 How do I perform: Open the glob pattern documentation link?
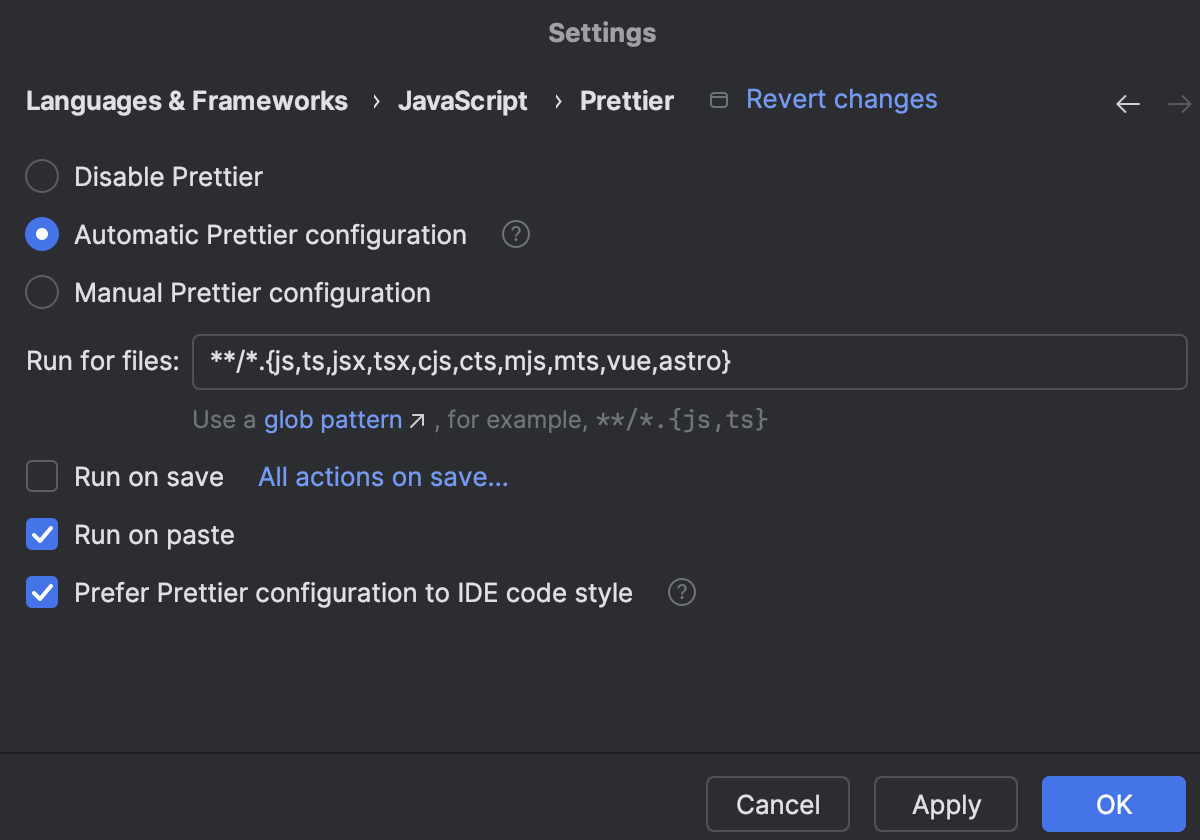pyautogui.click(x=333, y=420)
